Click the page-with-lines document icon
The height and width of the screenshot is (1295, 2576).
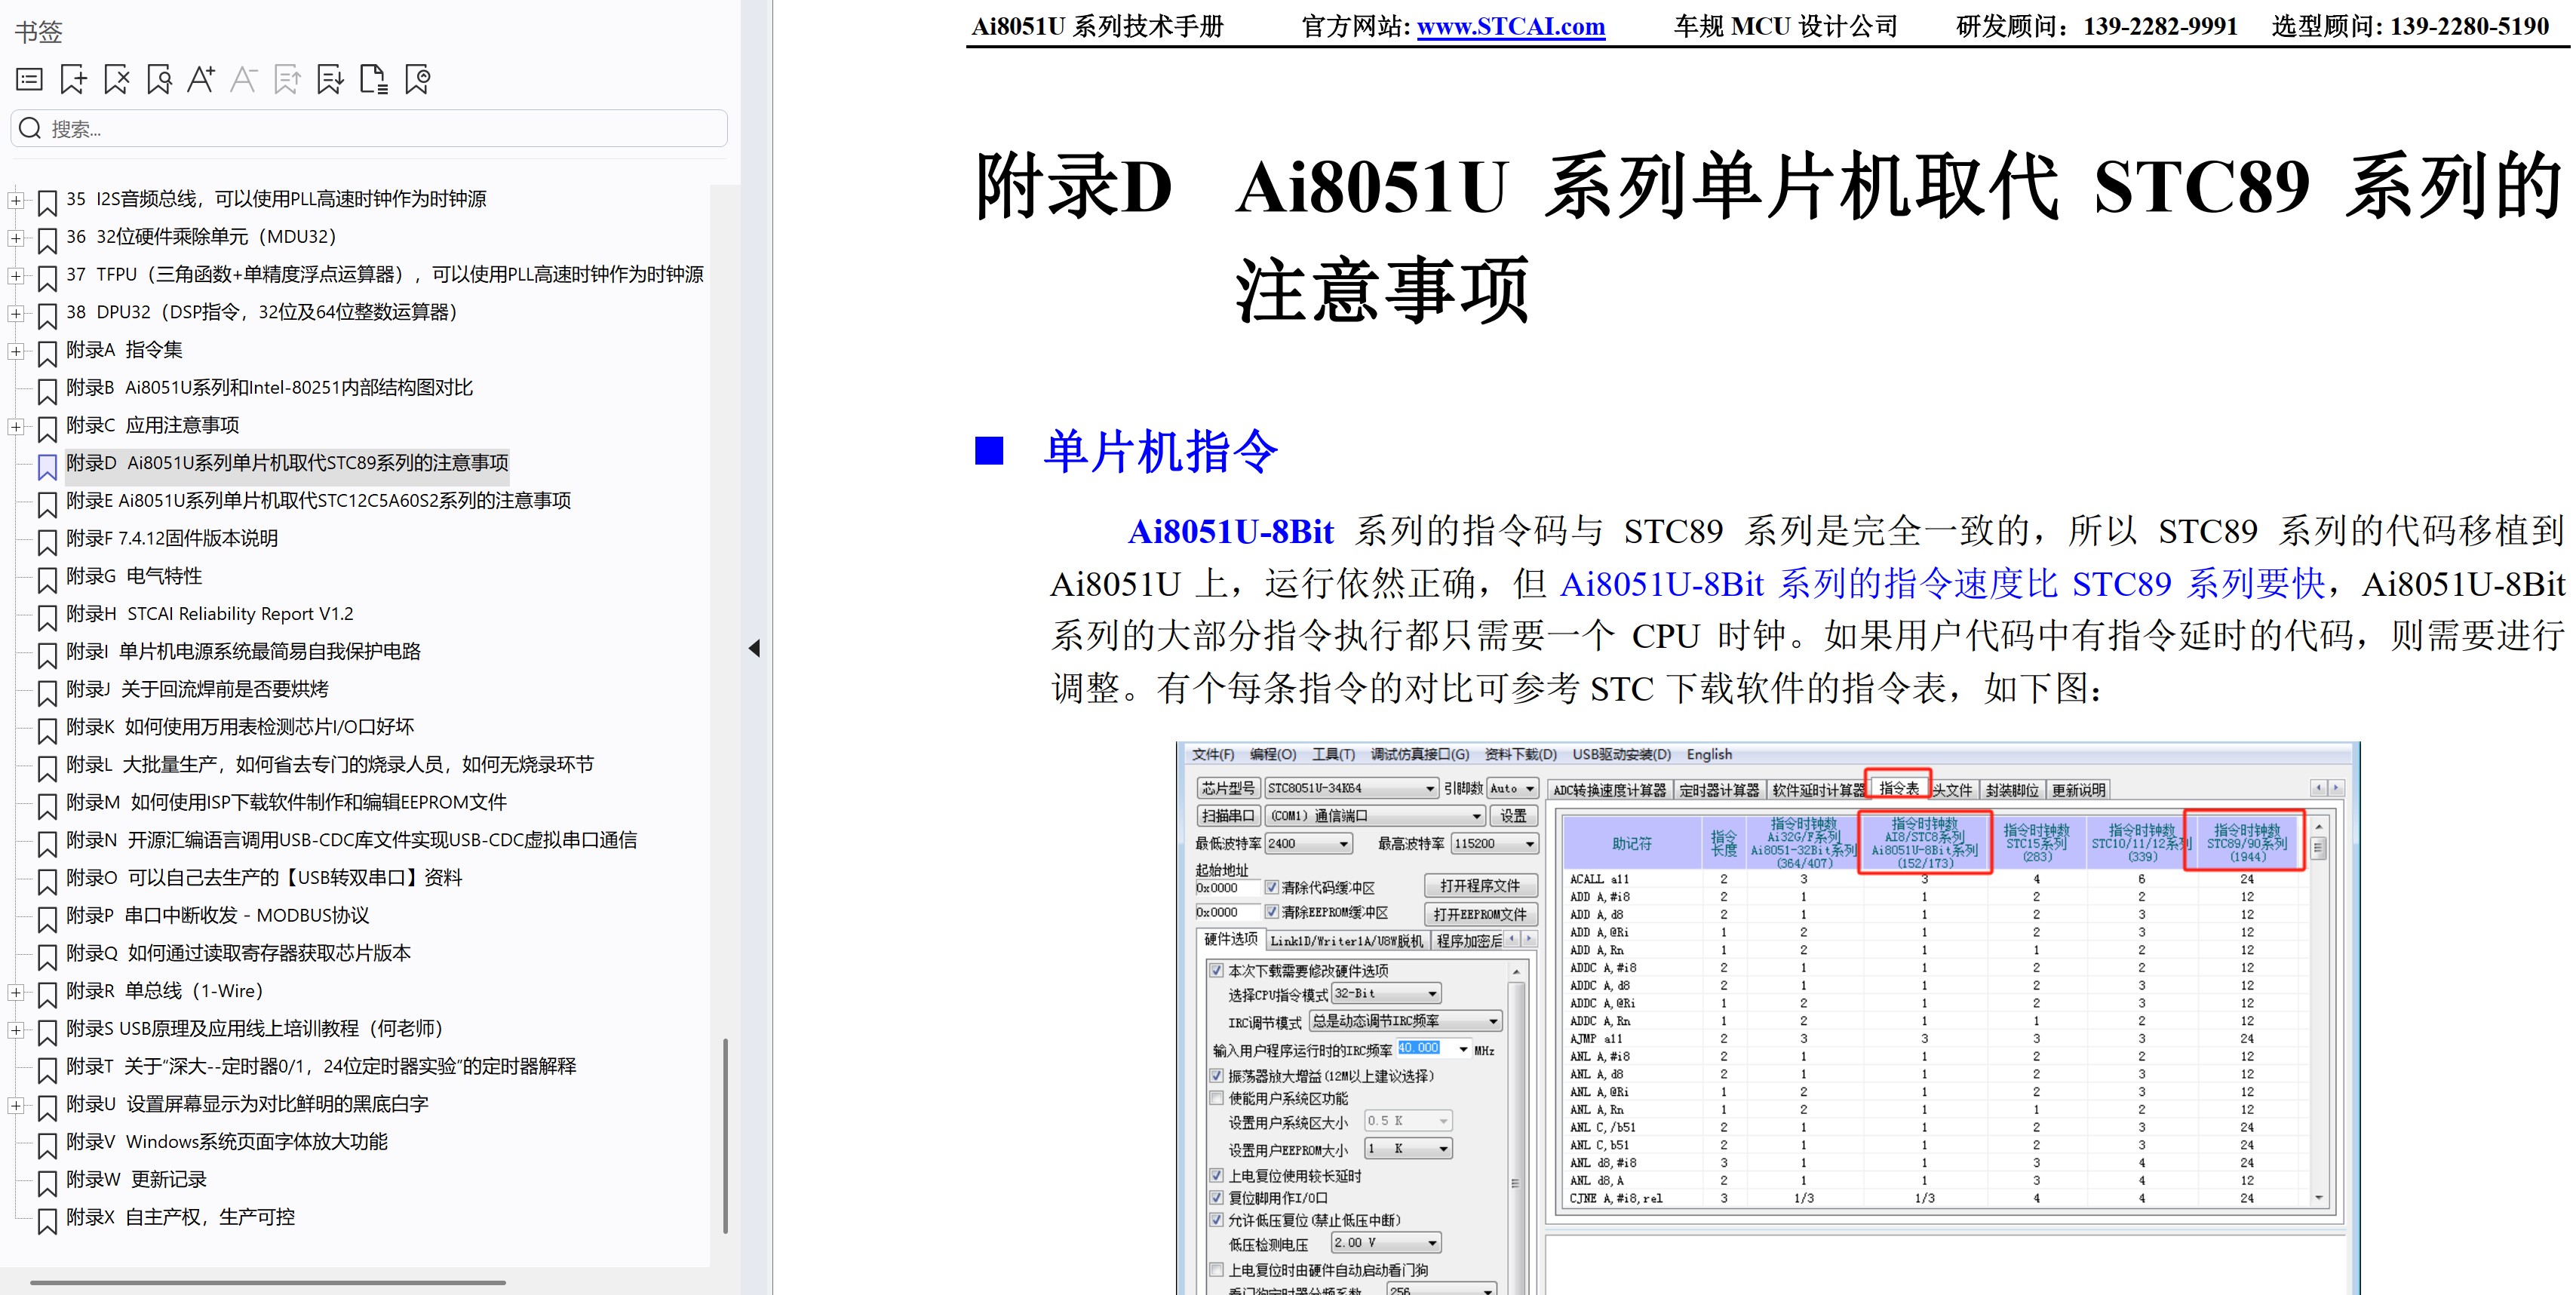pos(373,79)
